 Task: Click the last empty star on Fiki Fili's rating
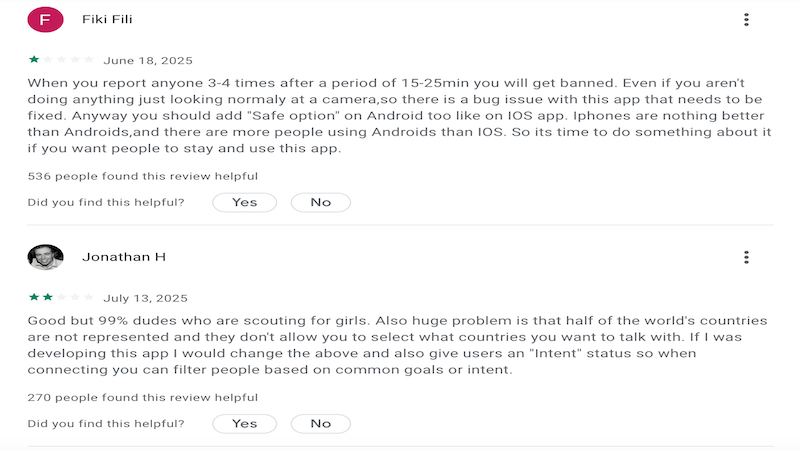pyautogui.click(x=90, y=60)
